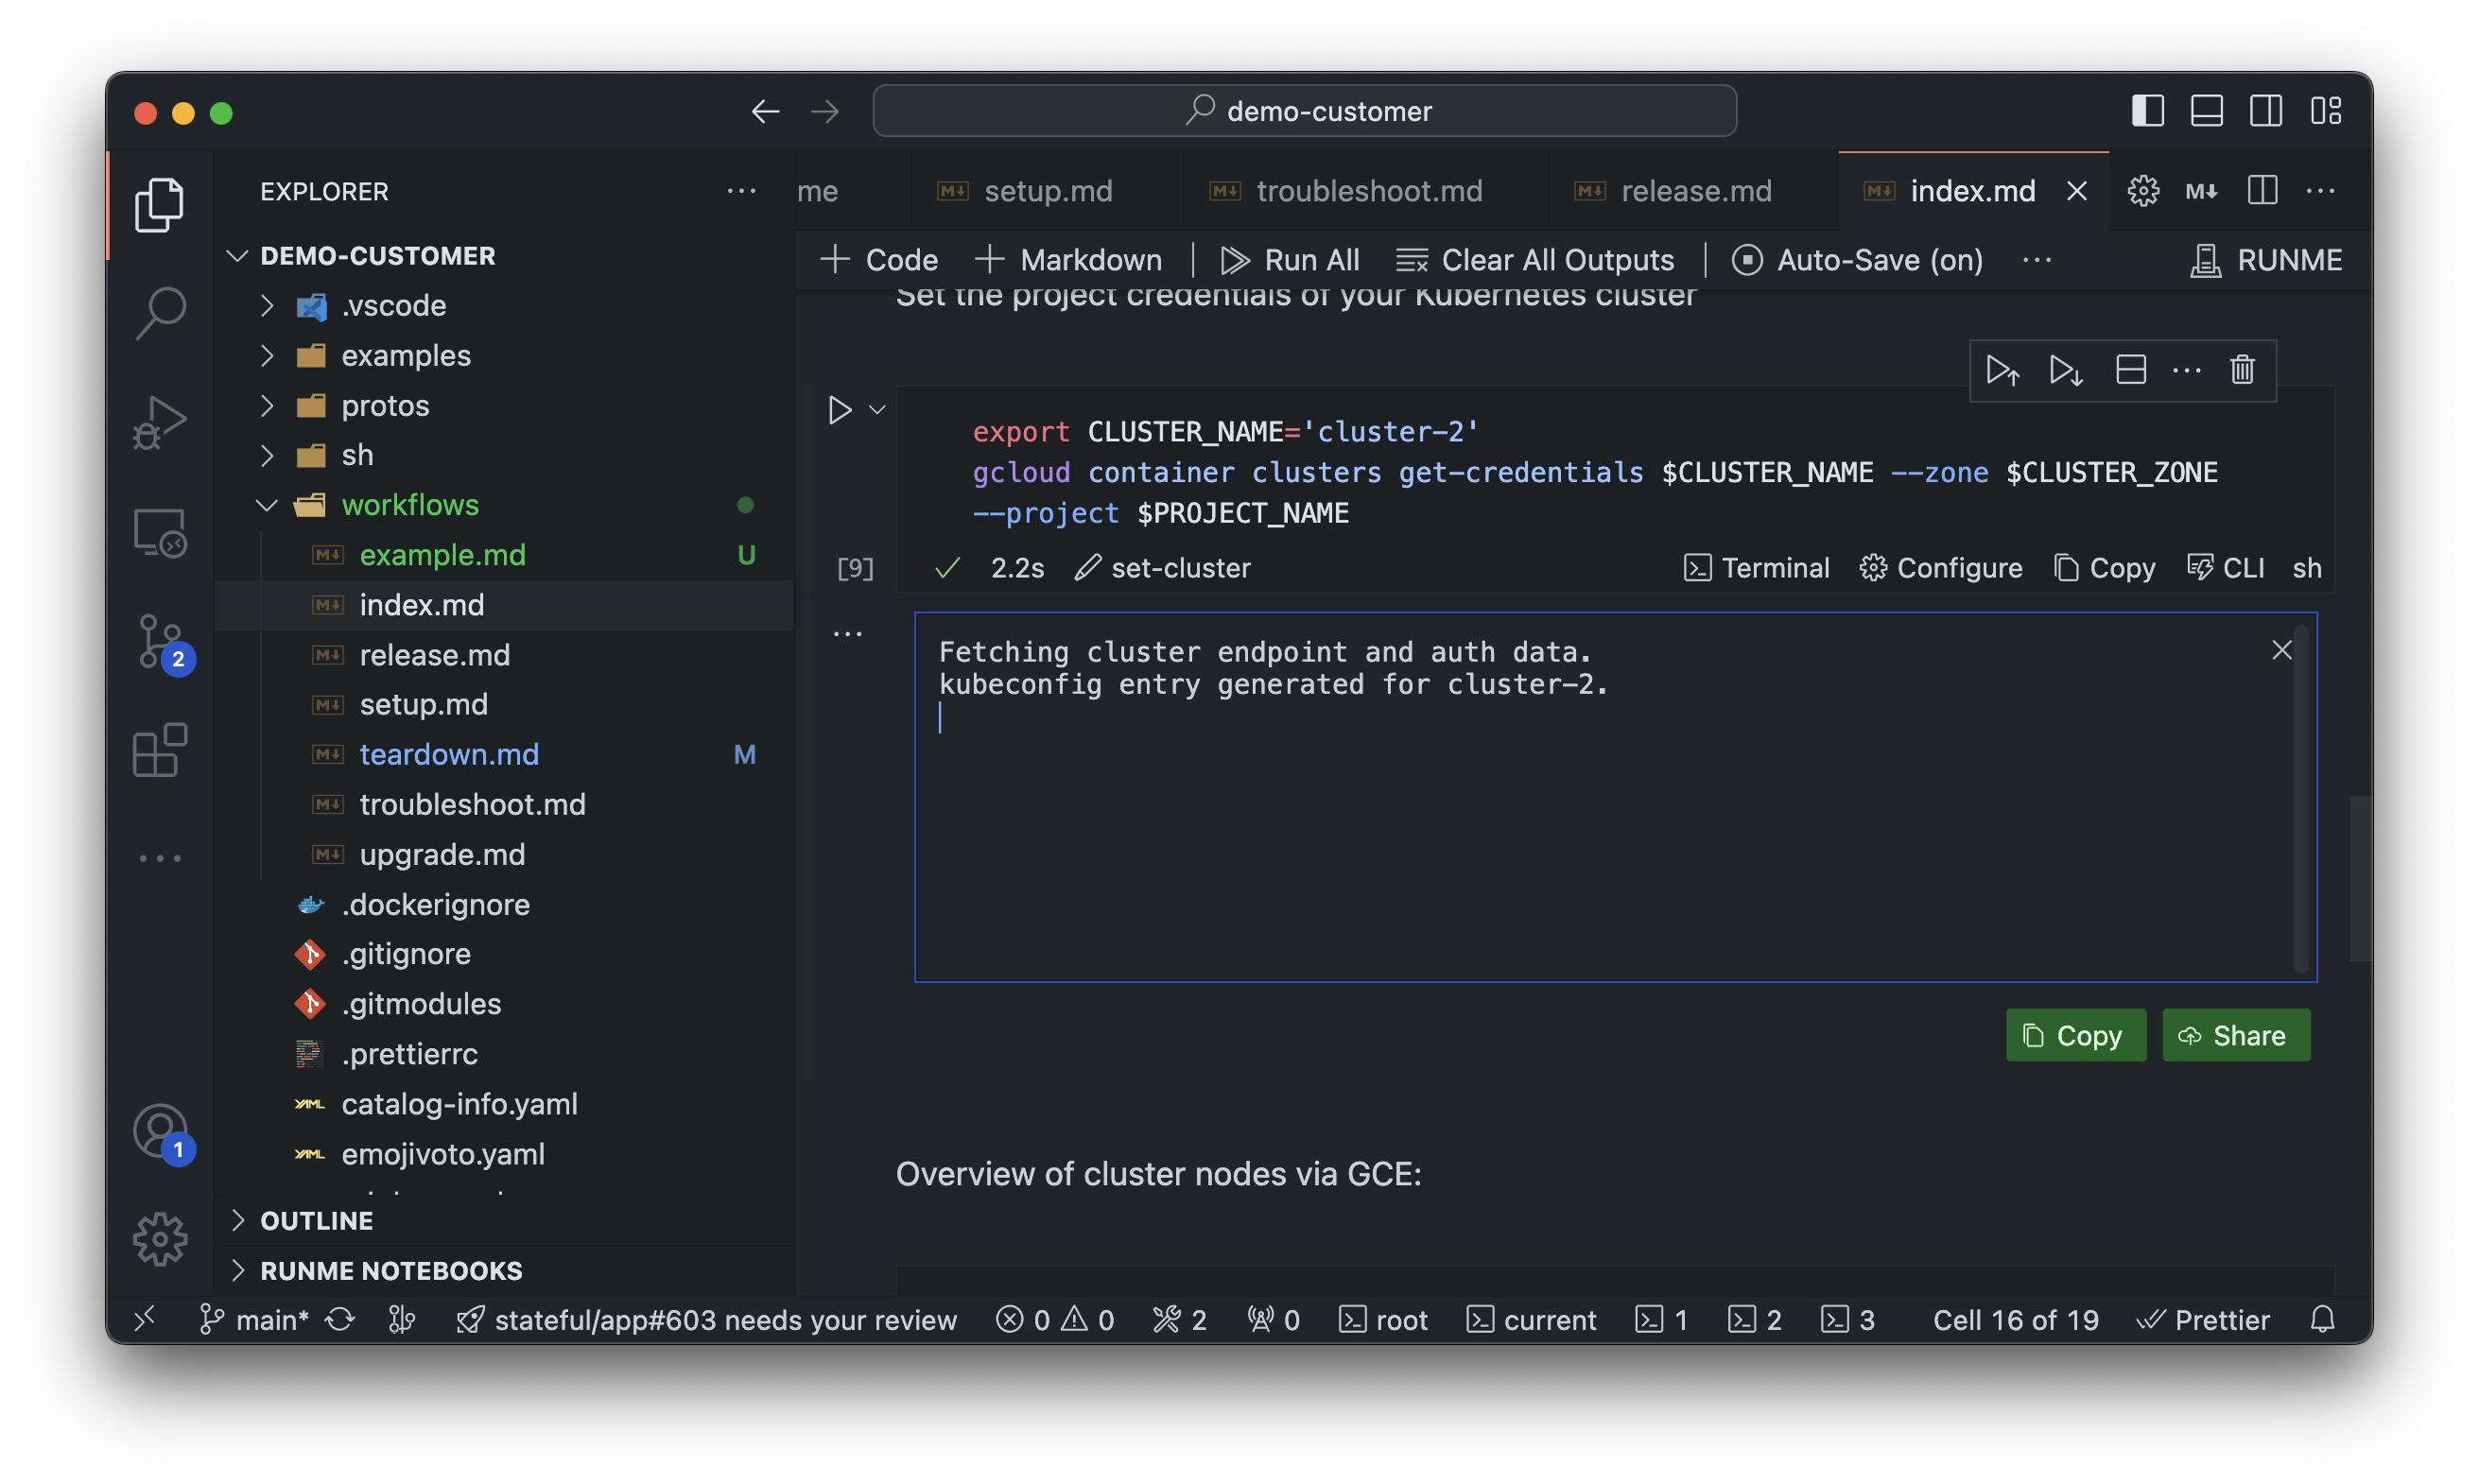Open Explorer views and more actions
The width and height of the screenshot is (2479, 1484).
tap(741, 191)
